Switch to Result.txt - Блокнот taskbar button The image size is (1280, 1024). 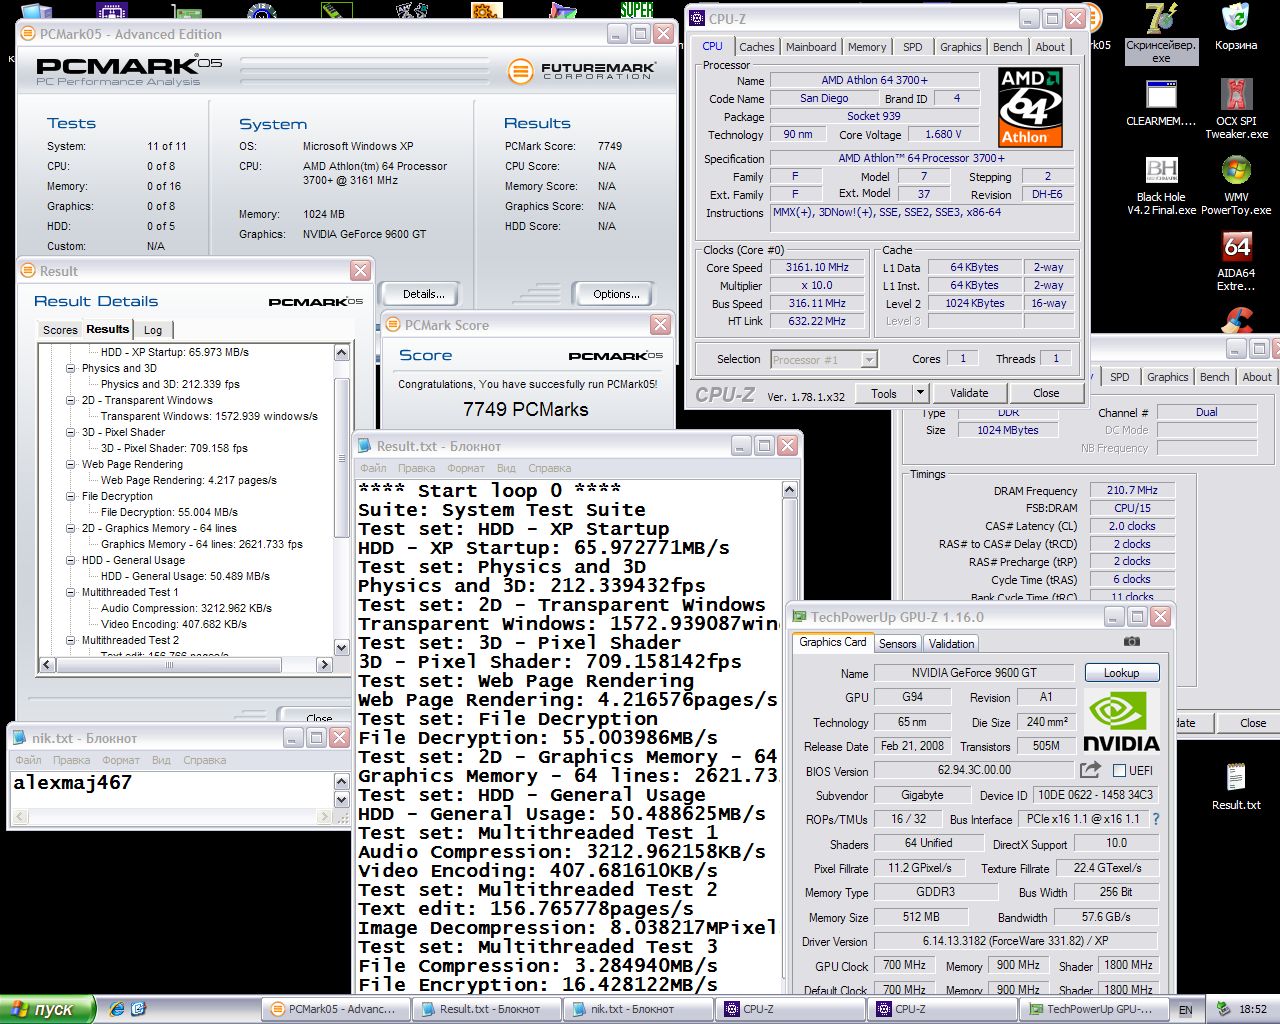(x=485, y=1009)
